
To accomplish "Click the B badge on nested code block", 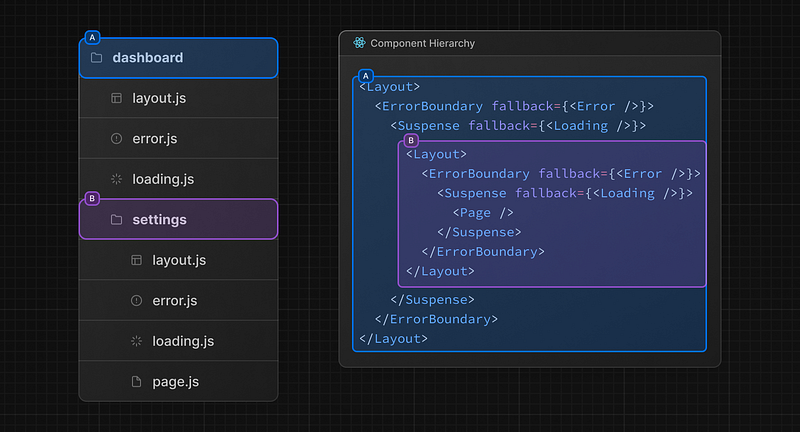I will coord(411,141).
